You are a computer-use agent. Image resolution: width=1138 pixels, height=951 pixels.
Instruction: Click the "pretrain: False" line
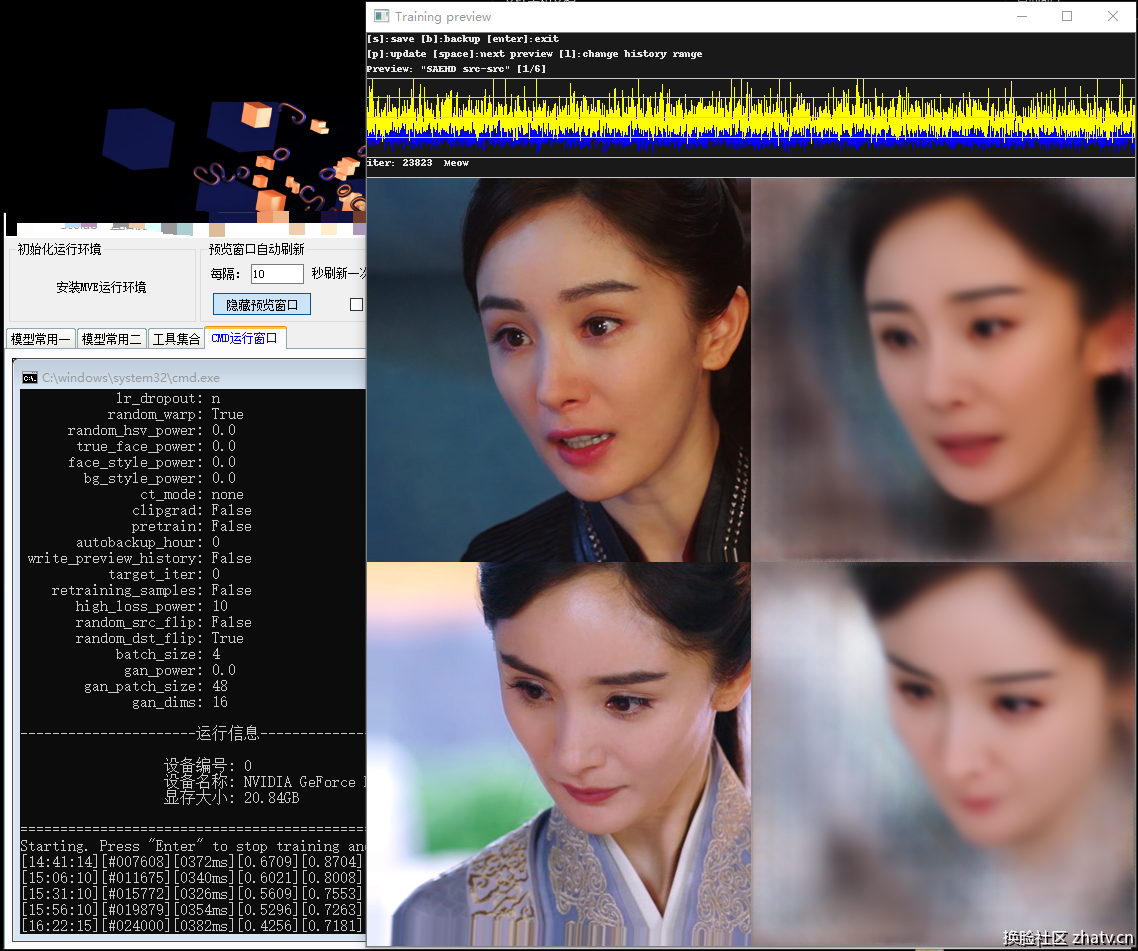[192, 526]
